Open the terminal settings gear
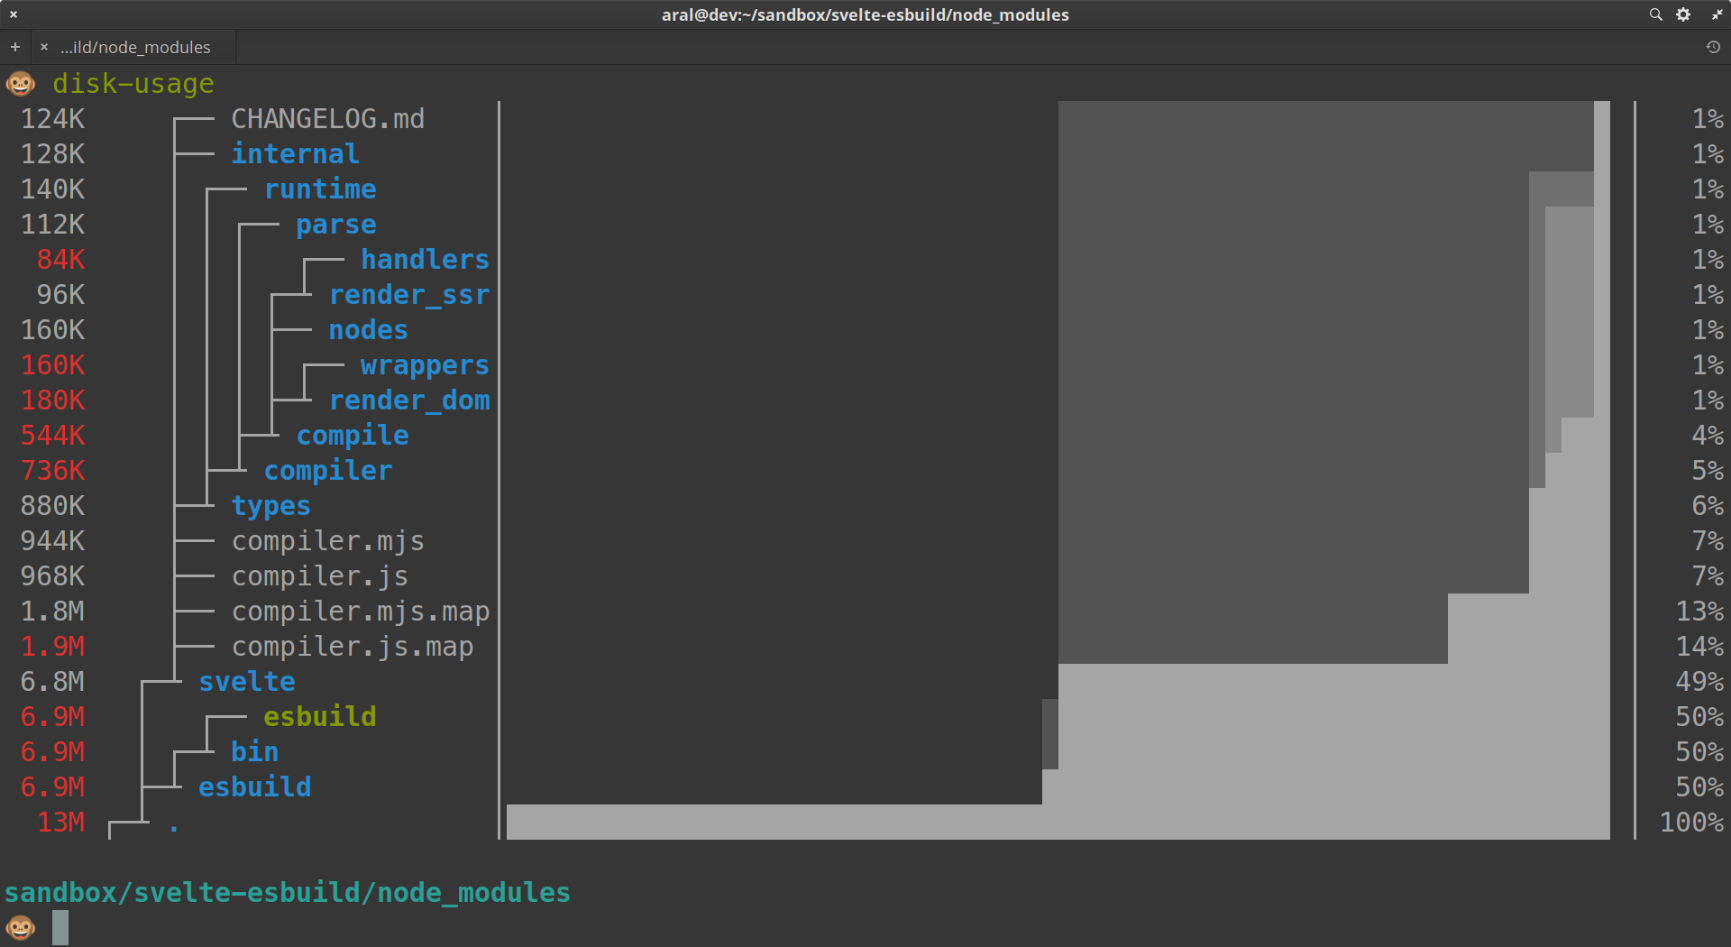 pyautogui.click(x=1684, y=14)
